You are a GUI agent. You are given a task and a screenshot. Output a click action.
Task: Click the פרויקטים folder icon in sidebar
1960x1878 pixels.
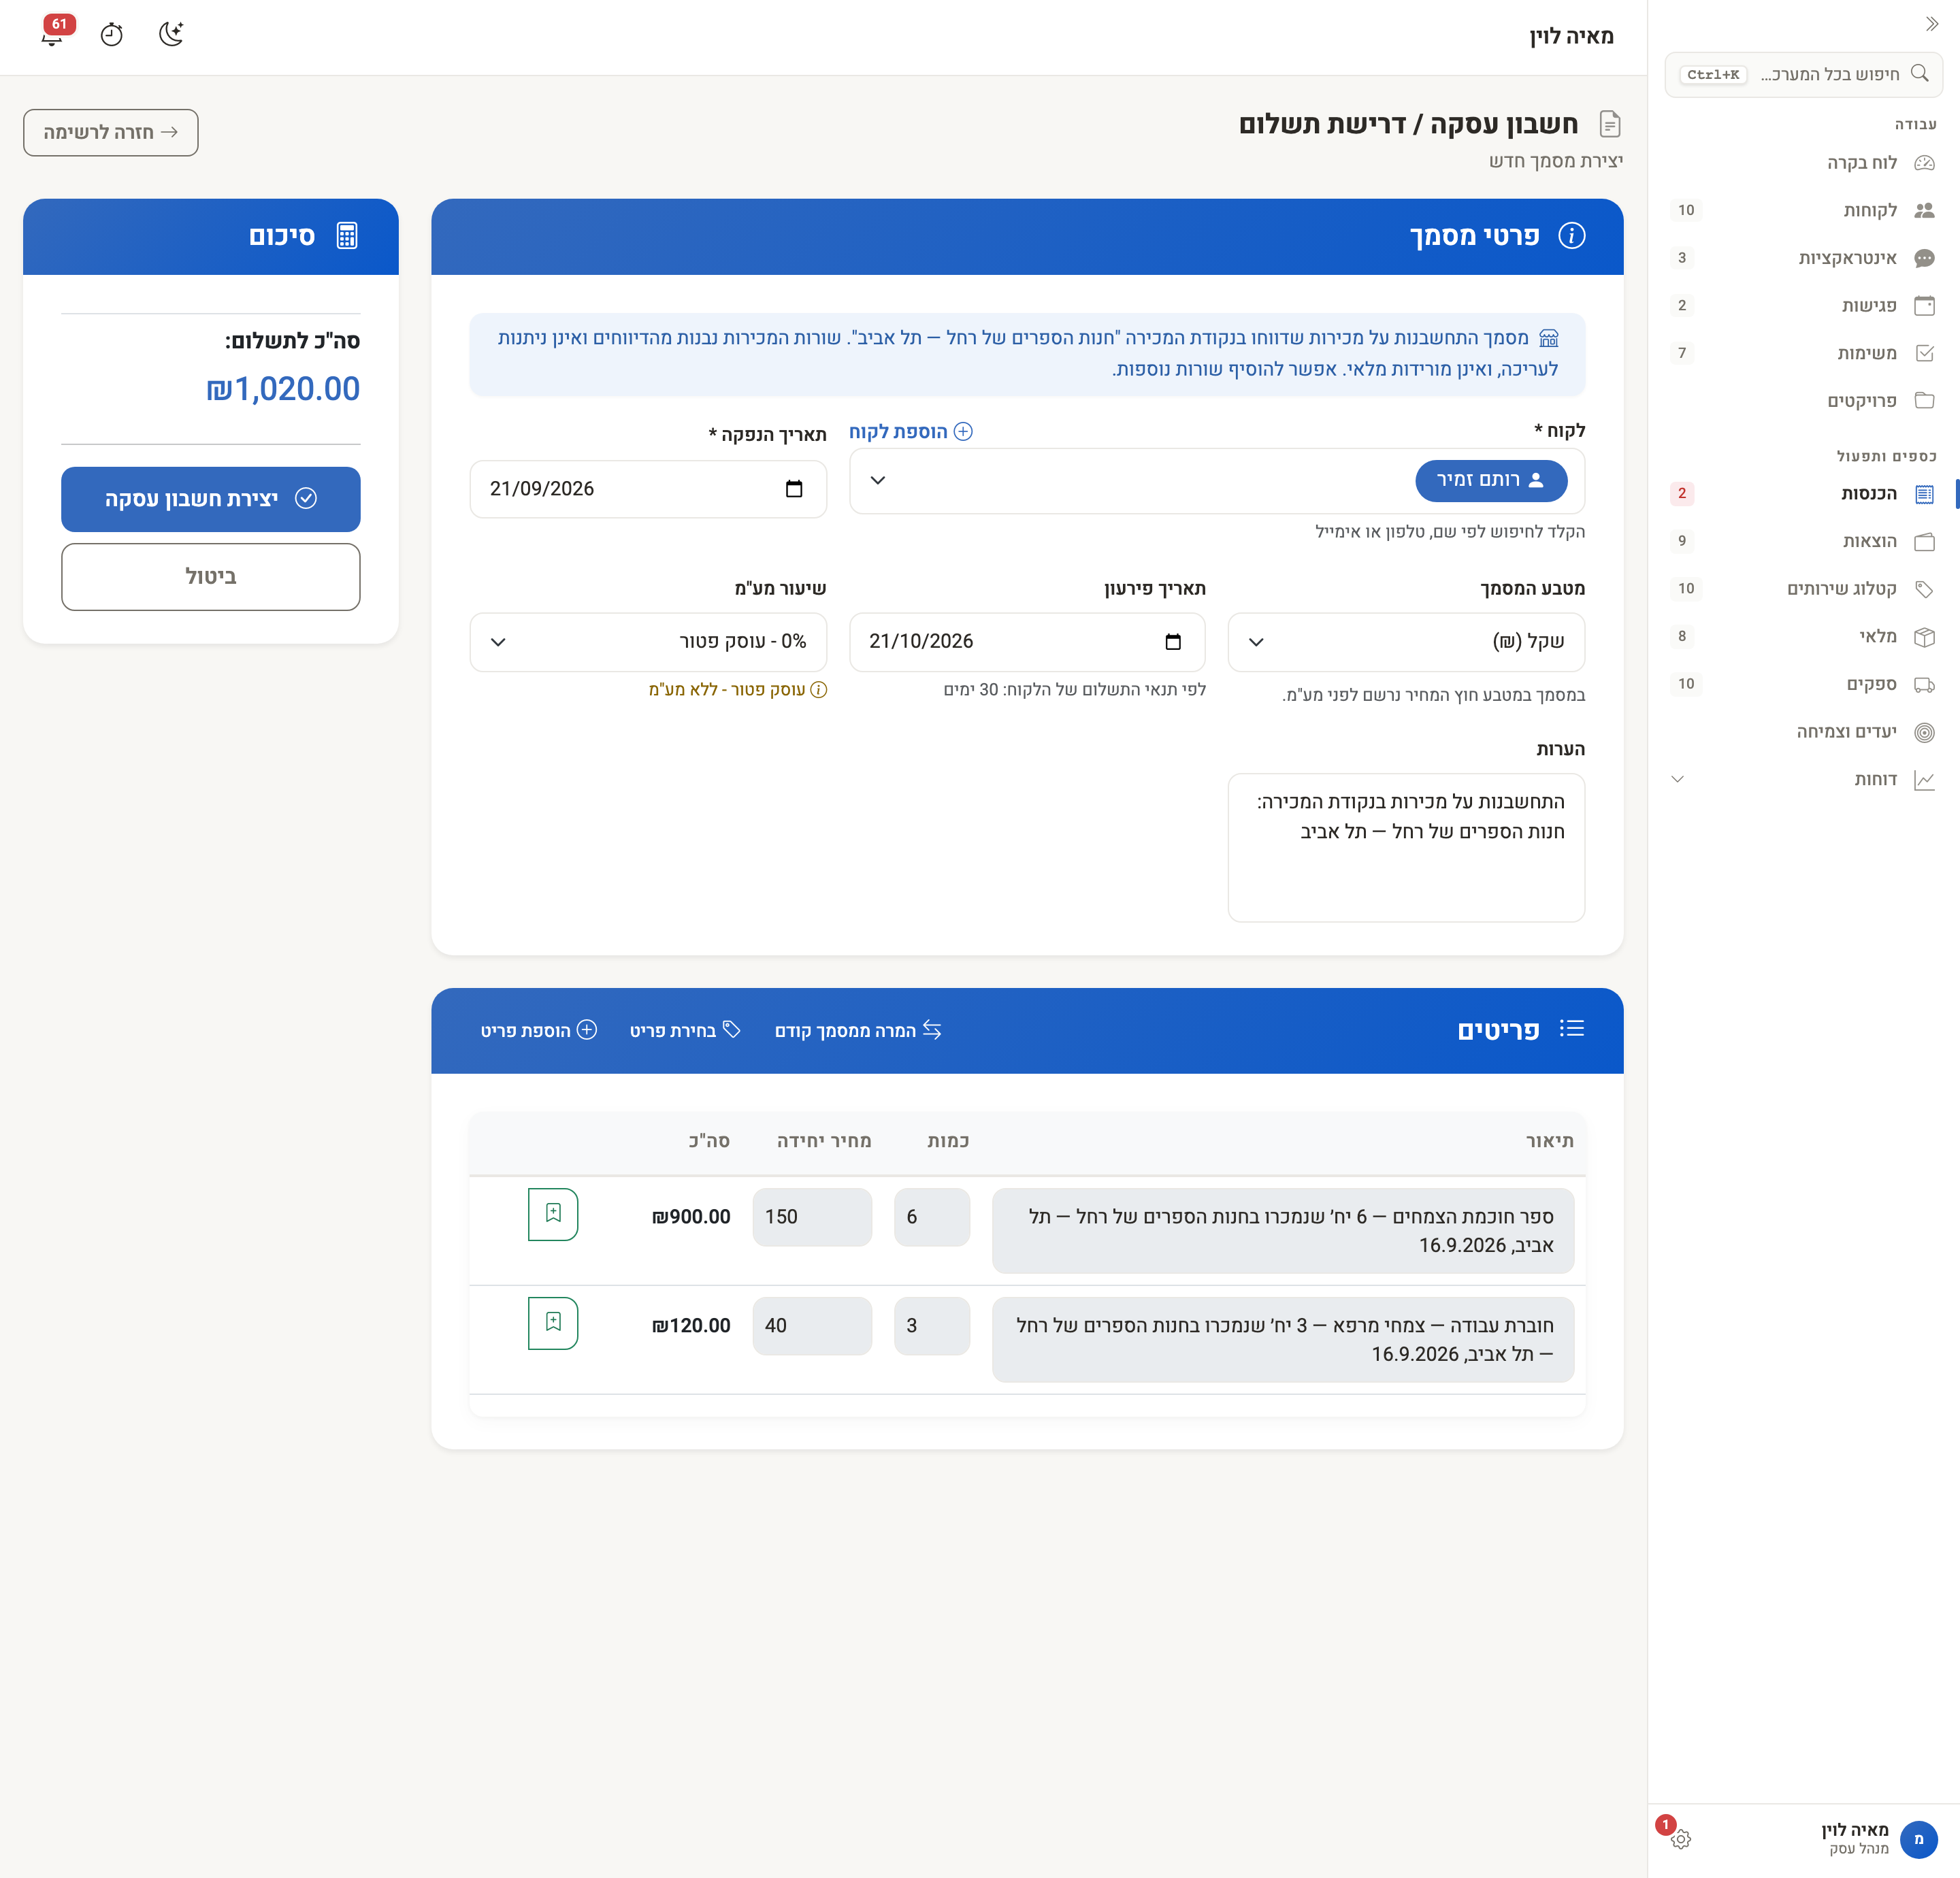tap(1924, 401)
